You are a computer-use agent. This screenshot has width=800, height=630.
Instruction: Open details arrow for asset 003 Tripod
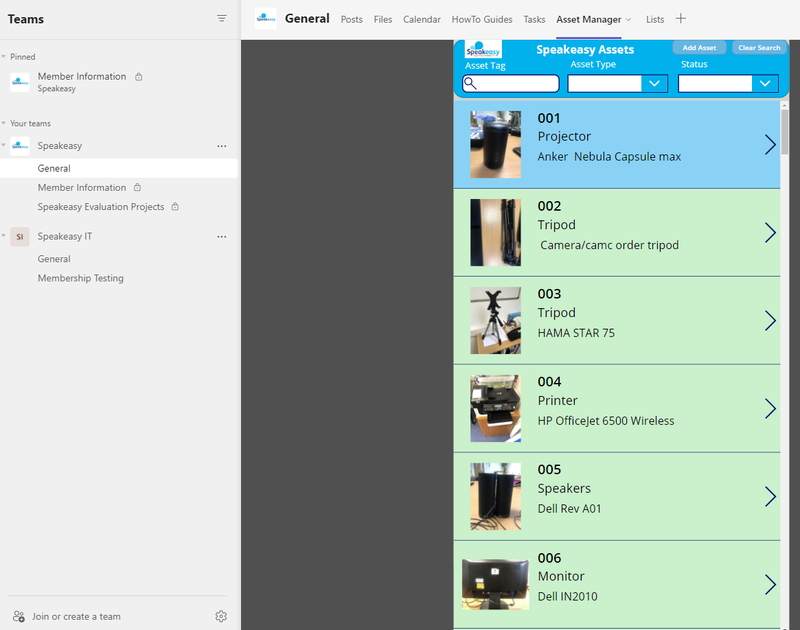click(770, 321)
